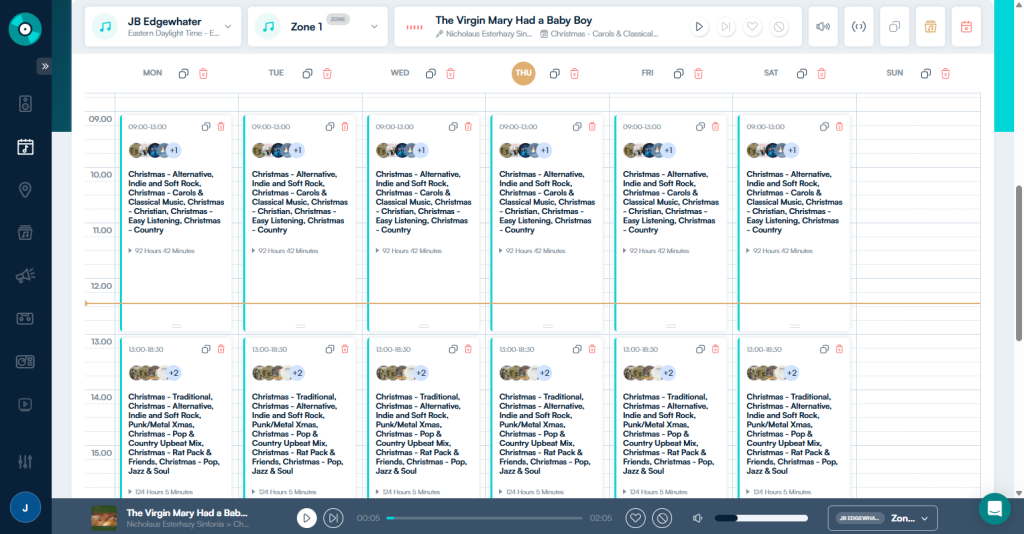1024x534 pixels.
Task: Select the THU day header
Action: pyautogui.click(x=523, y=73)
